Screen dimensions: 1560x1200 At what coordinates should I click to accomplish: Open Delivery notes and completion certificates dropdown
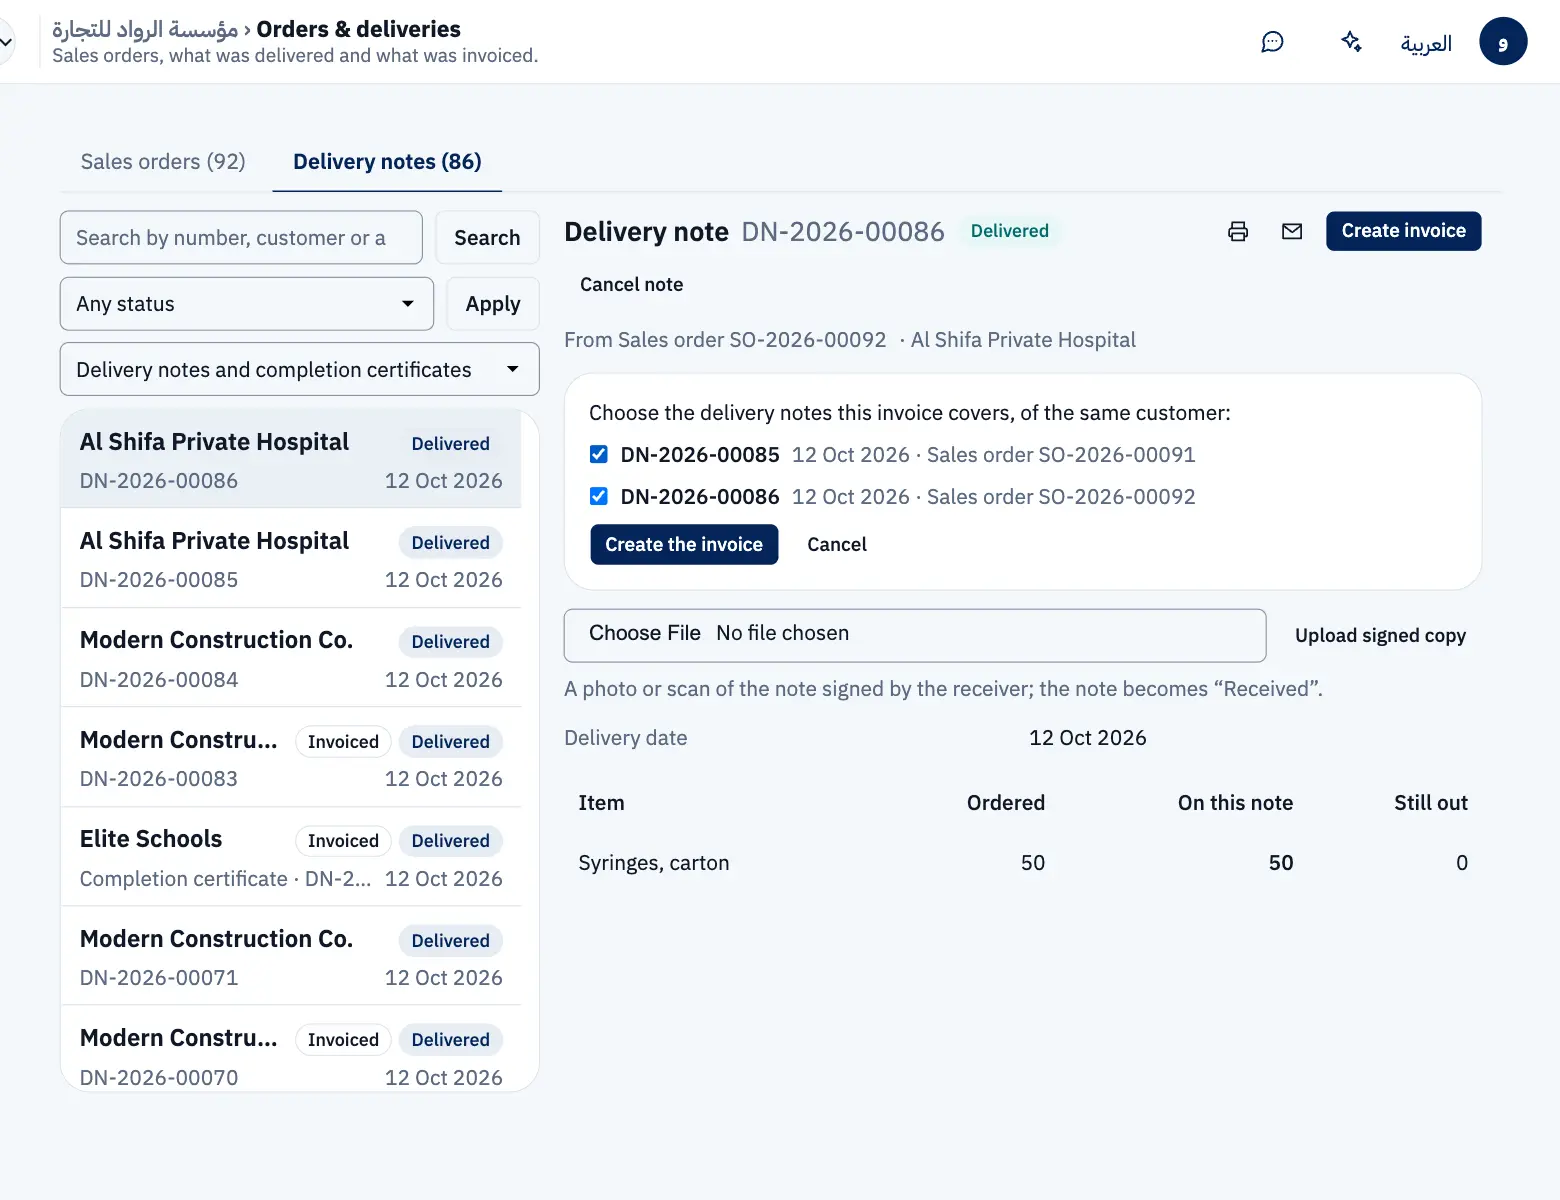pyautogui.click(x=300, y=370)
